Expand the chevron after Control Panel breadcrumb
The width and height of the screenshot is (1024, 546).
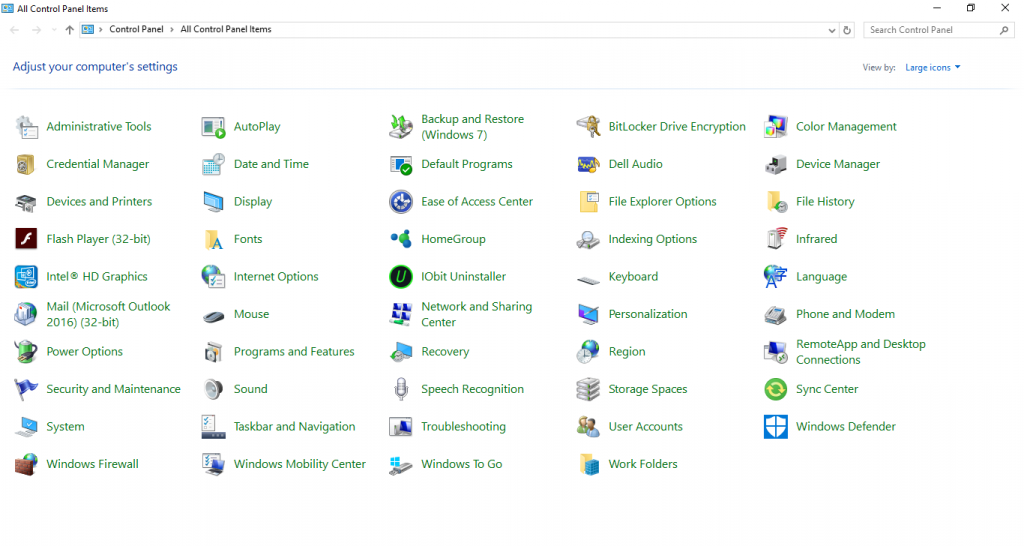pyautogui.click(x=172, y=30)
